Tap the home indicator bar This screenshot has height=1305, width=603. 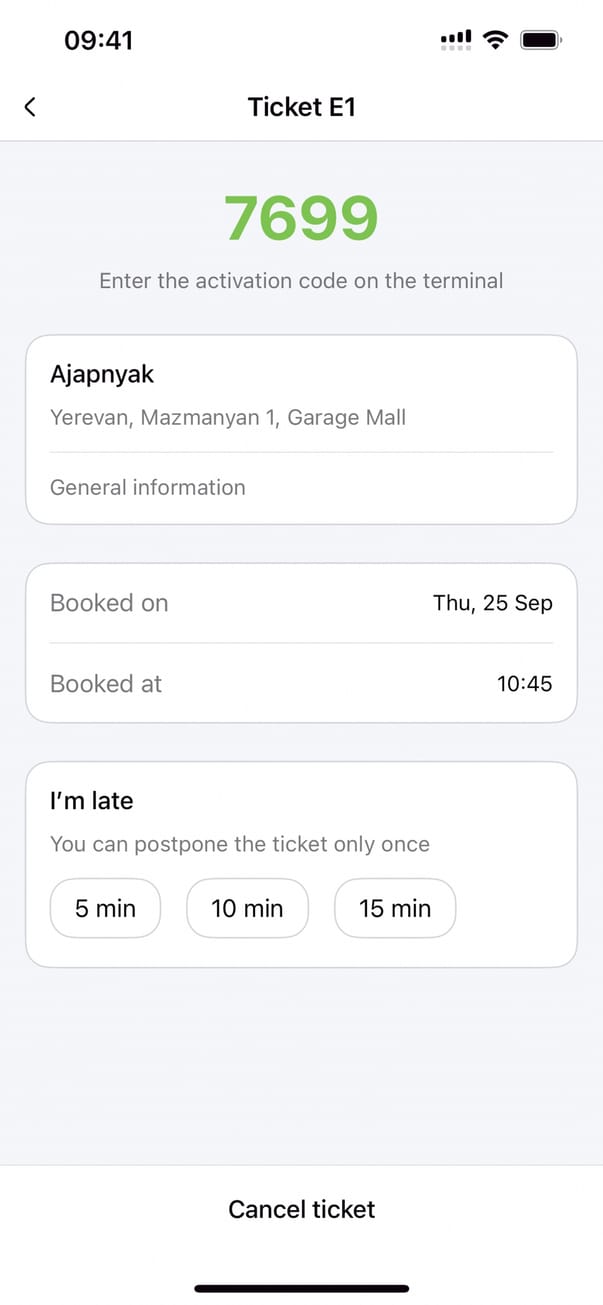tap(301, 1289)
